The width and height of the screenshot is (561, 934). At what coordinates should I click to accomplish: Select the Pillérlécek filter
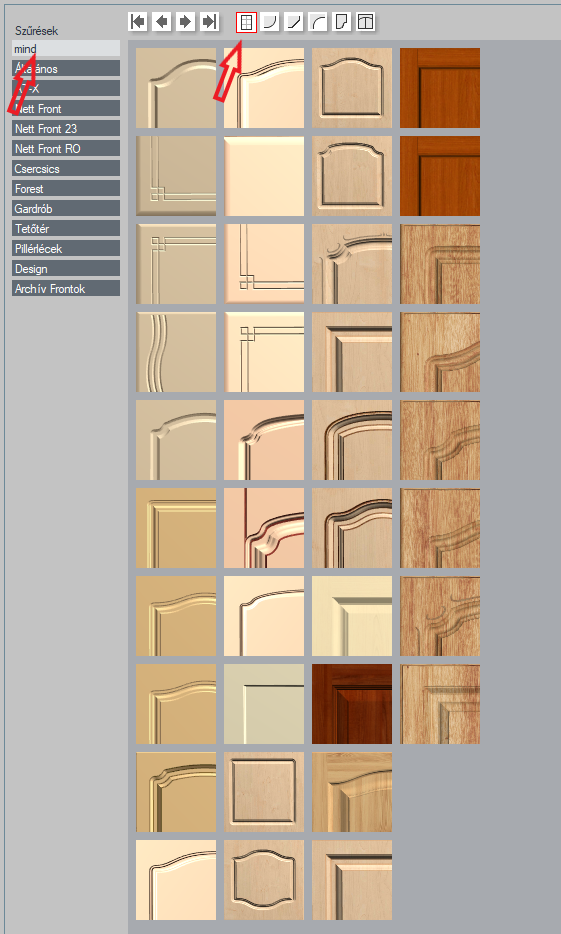66,248
